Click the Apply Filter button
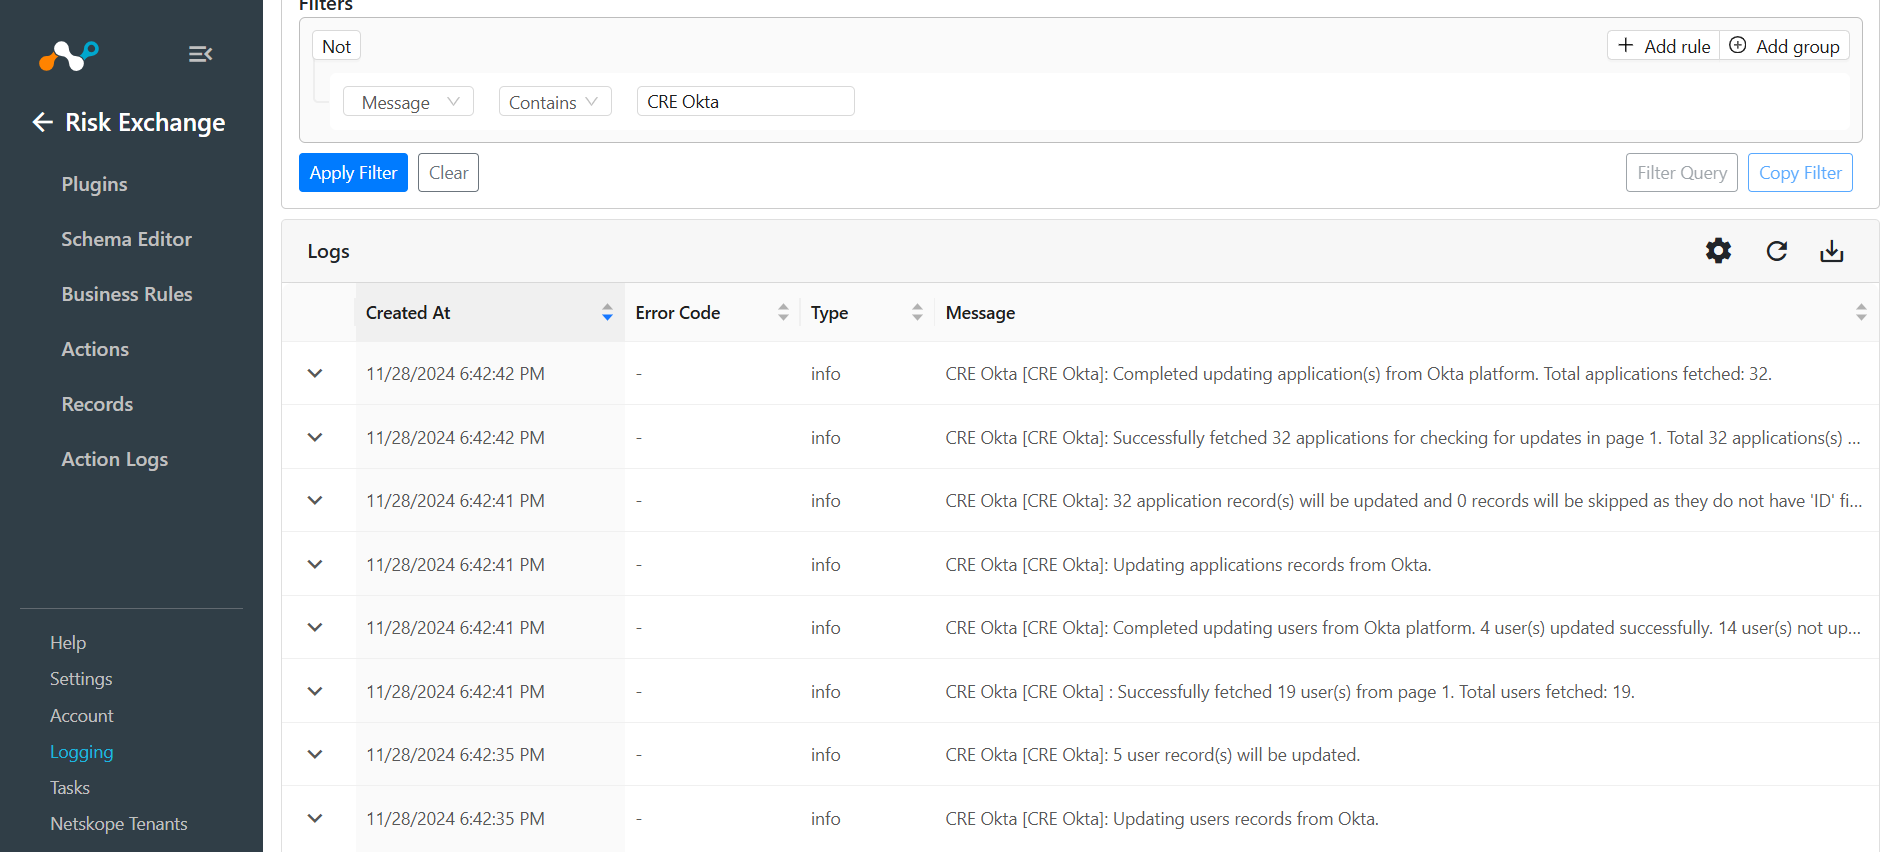Screen dimensions: 1897x852 tap(353, 172)
